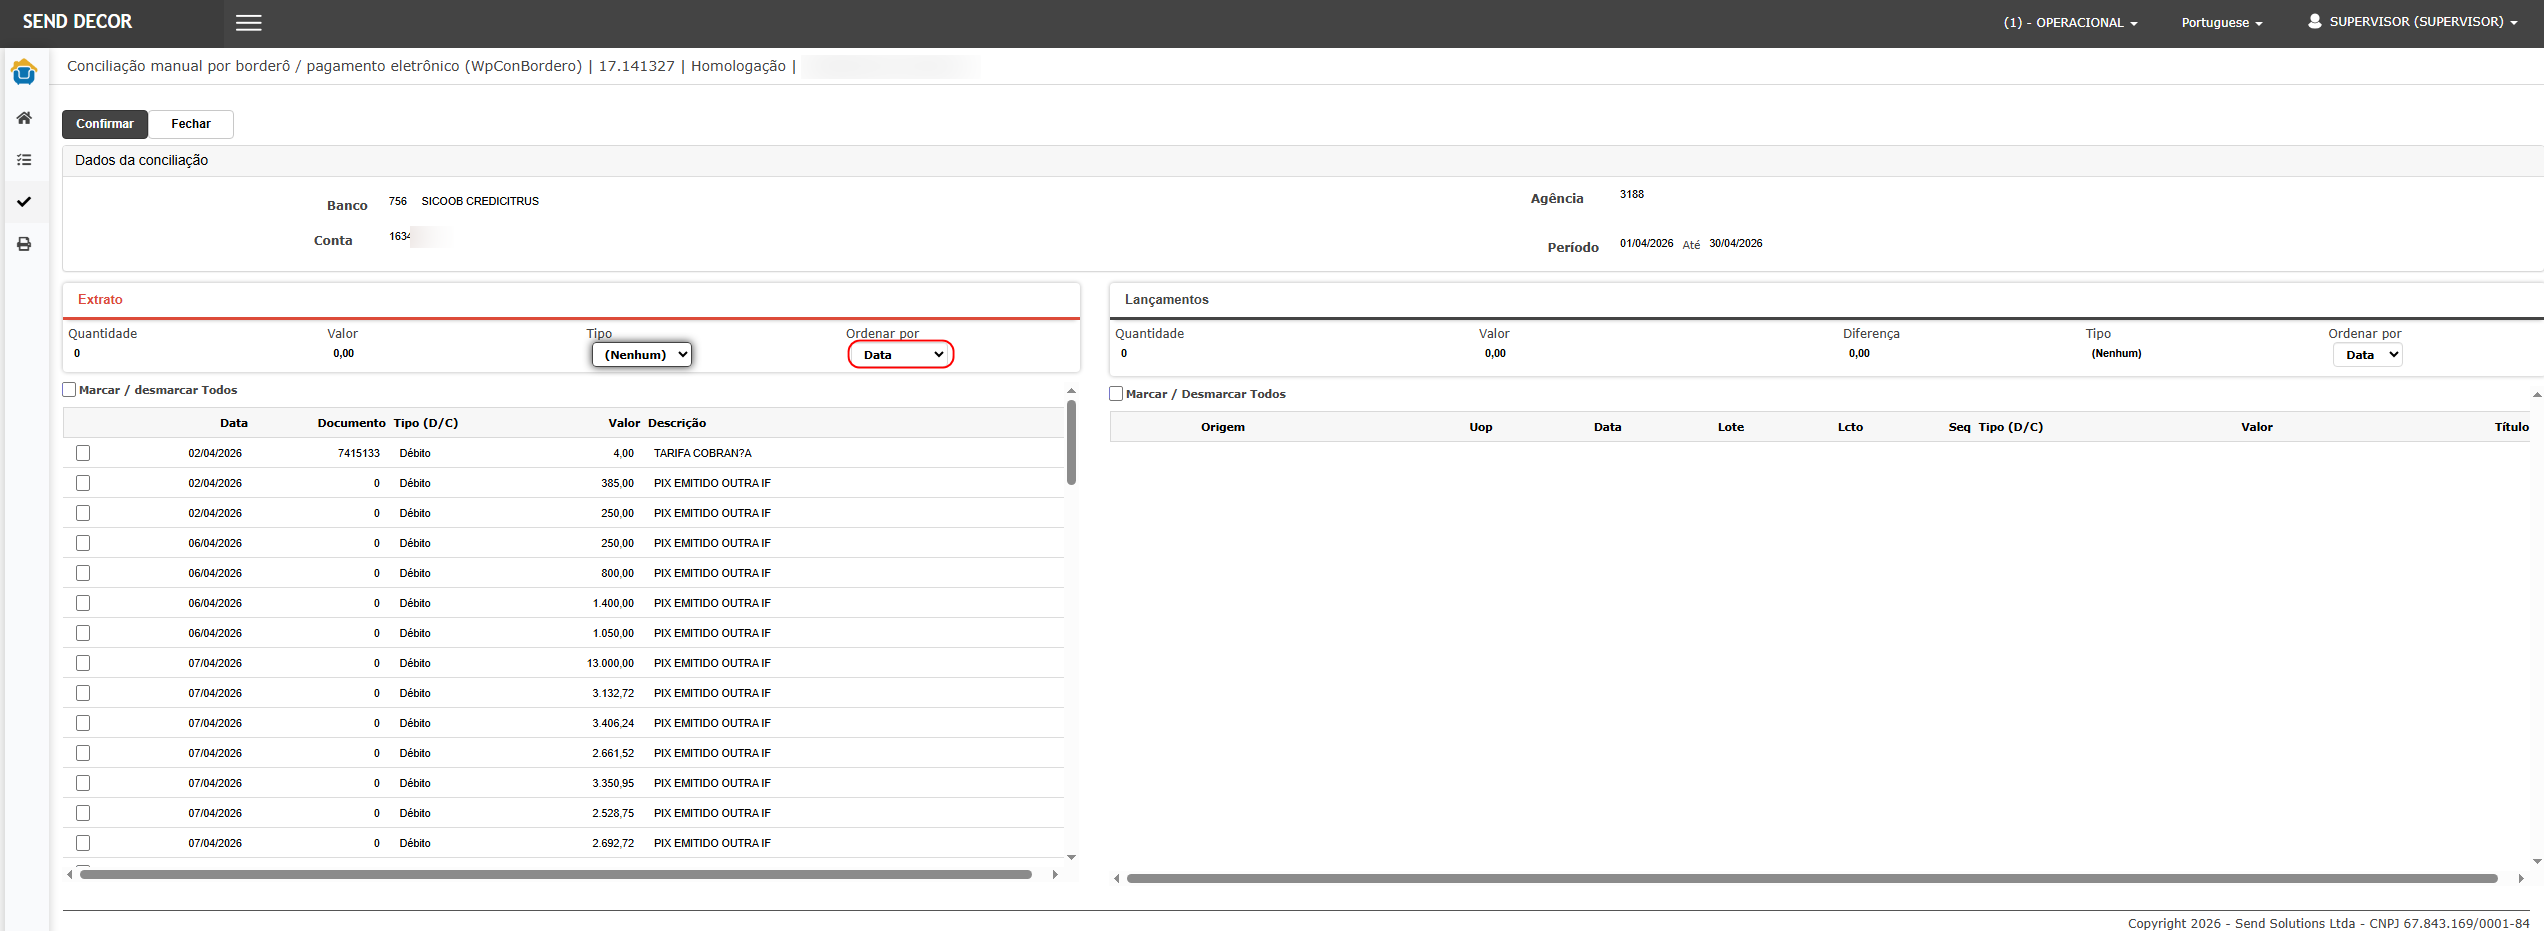The height and width of the screenshot is (931, 2544).
Task: Click bank name SICOOB CREDICITRUS
Action: coord(480,202)
